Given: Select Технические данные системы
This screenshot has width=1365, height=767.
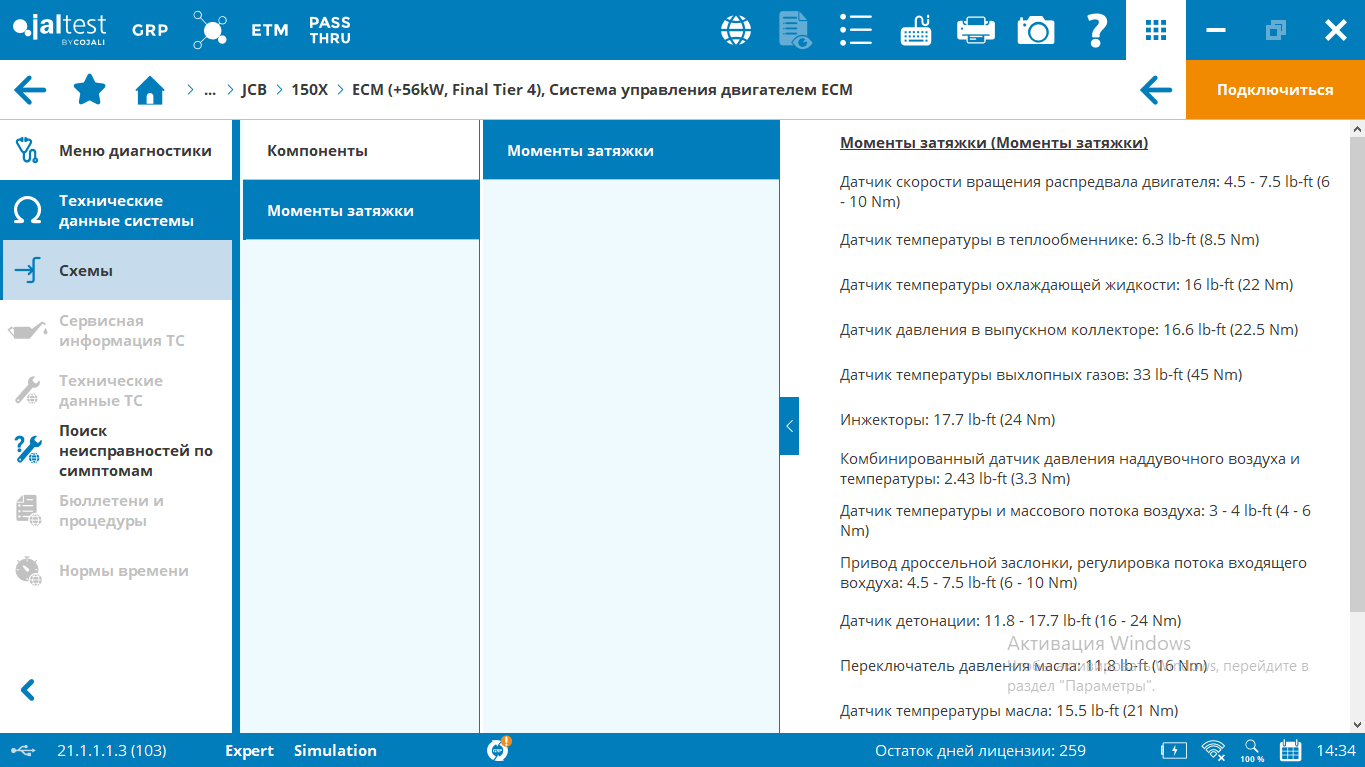Looking at the screenshot, I should (116, 211).
